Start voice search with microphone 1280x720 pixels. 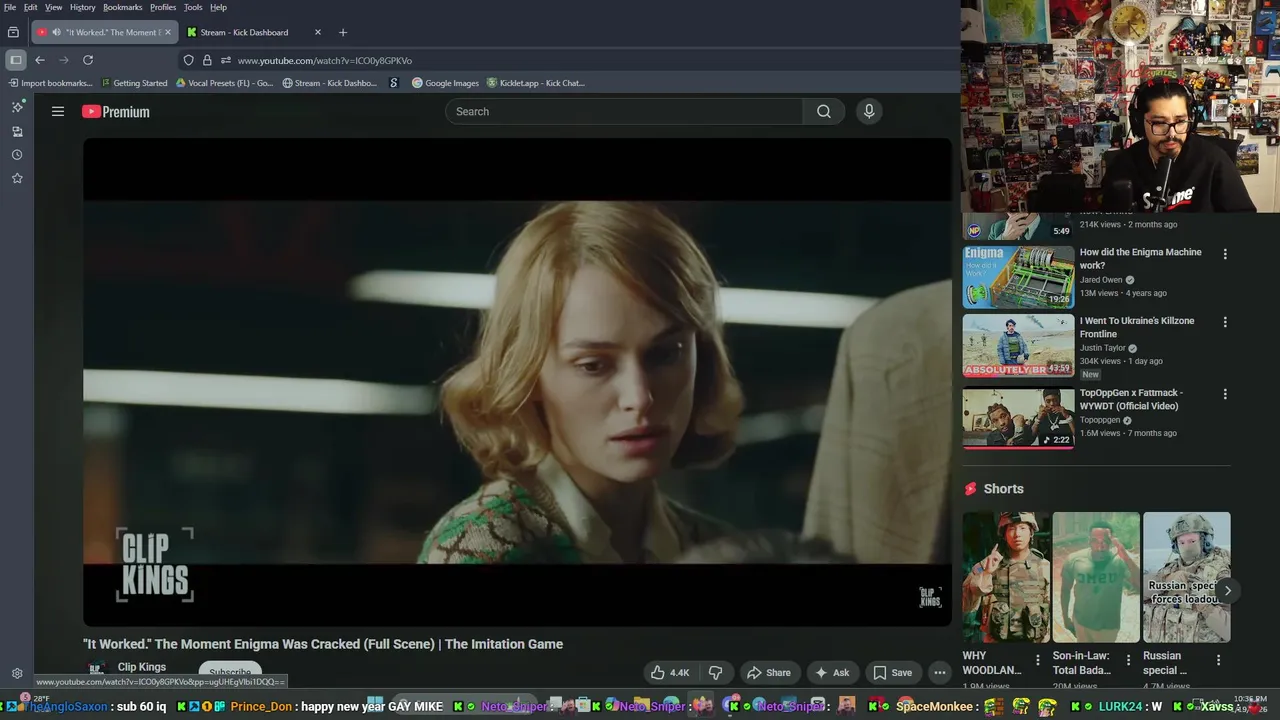[x=869, y=112]
